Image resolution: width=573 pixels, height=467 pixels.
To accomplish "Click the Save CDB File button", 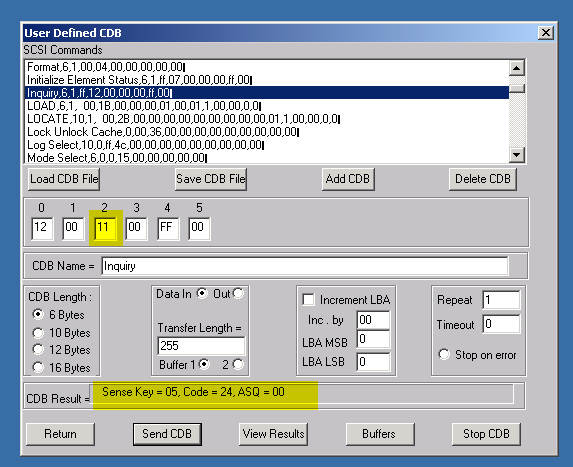I will coord(211,179).
